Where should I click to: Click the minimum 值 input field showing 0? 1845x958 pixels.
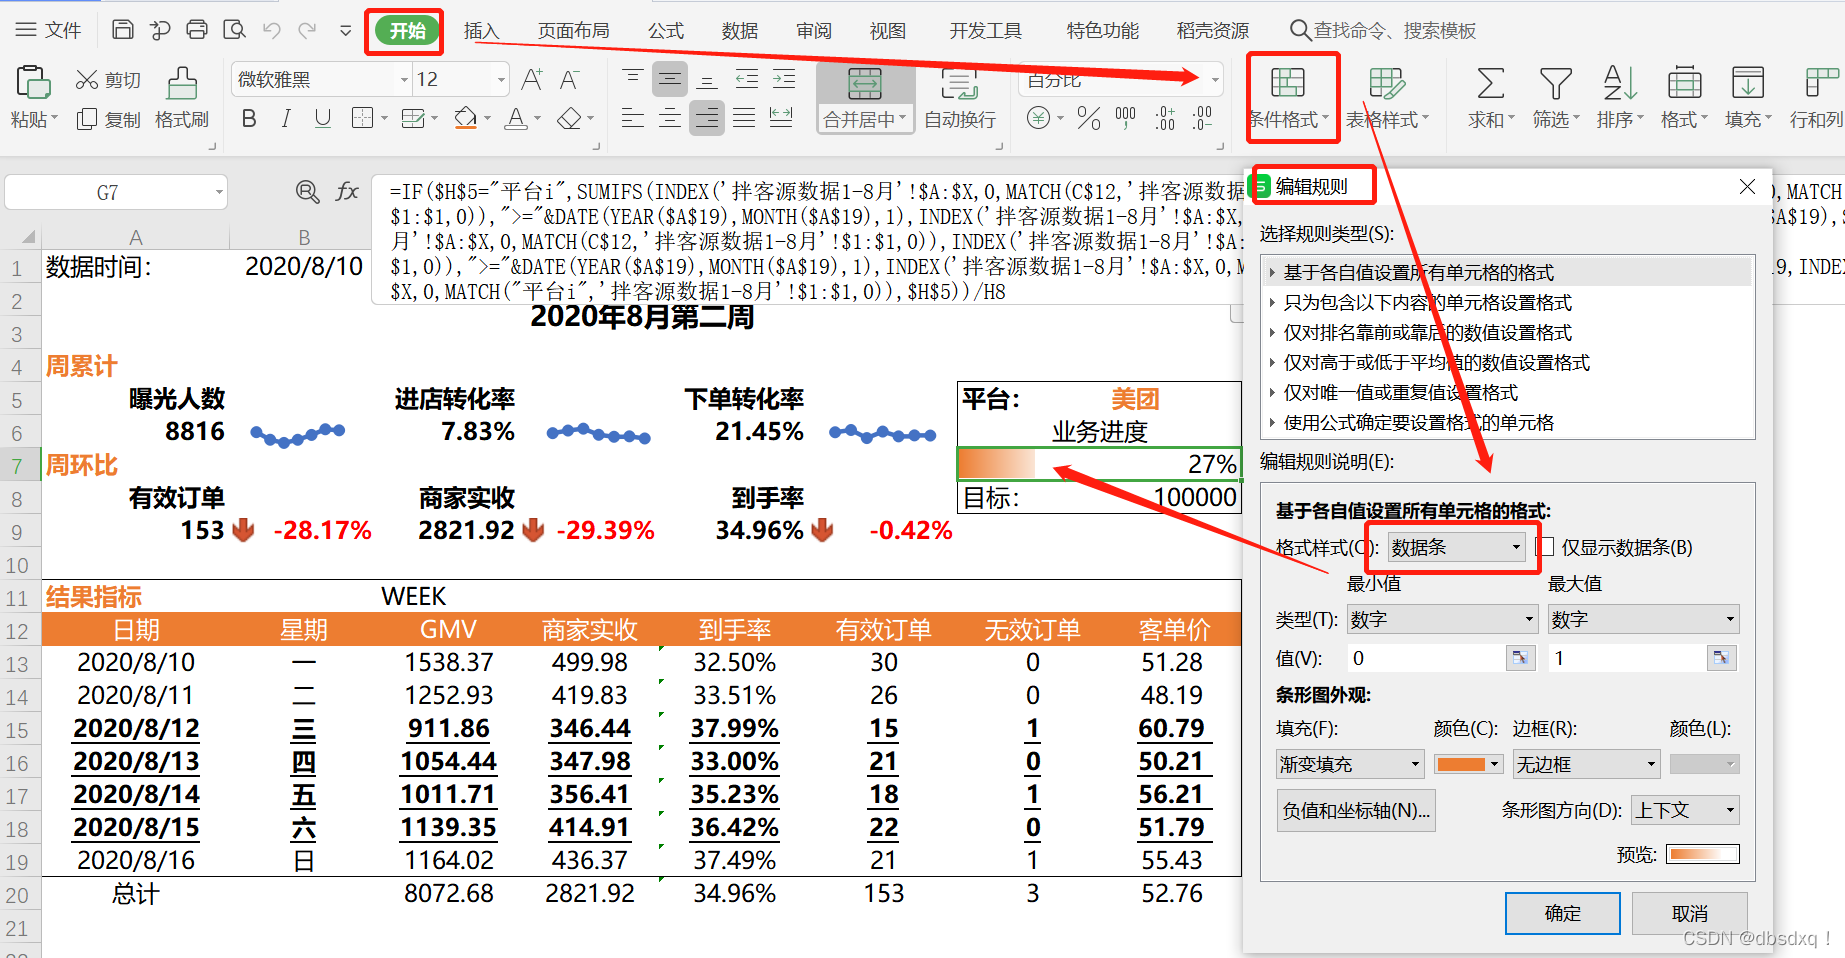click(1426, 658)
